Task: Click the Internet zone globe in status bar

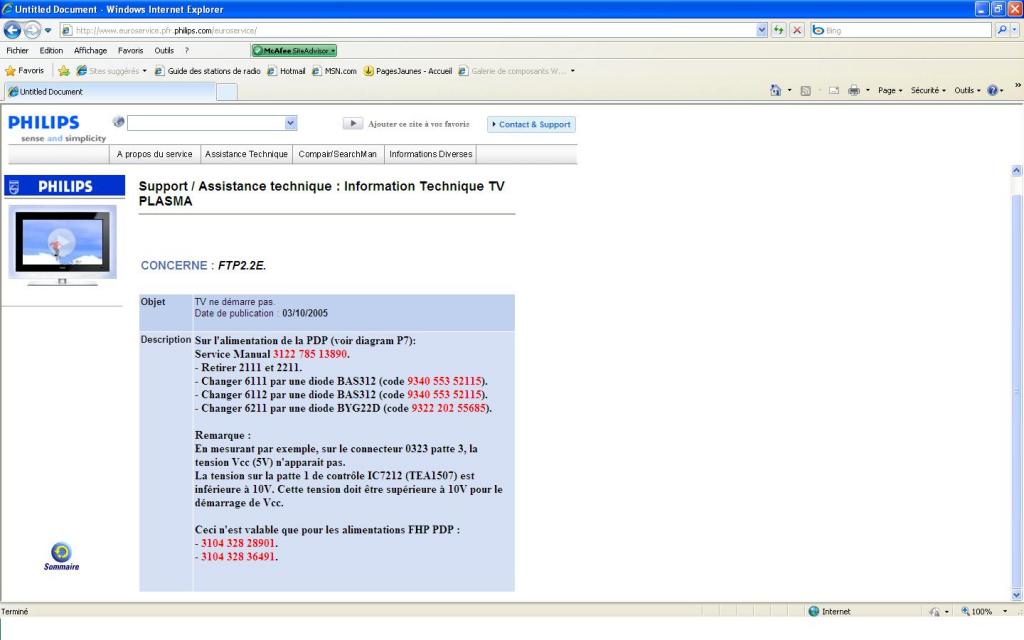Action: [814, 611]
